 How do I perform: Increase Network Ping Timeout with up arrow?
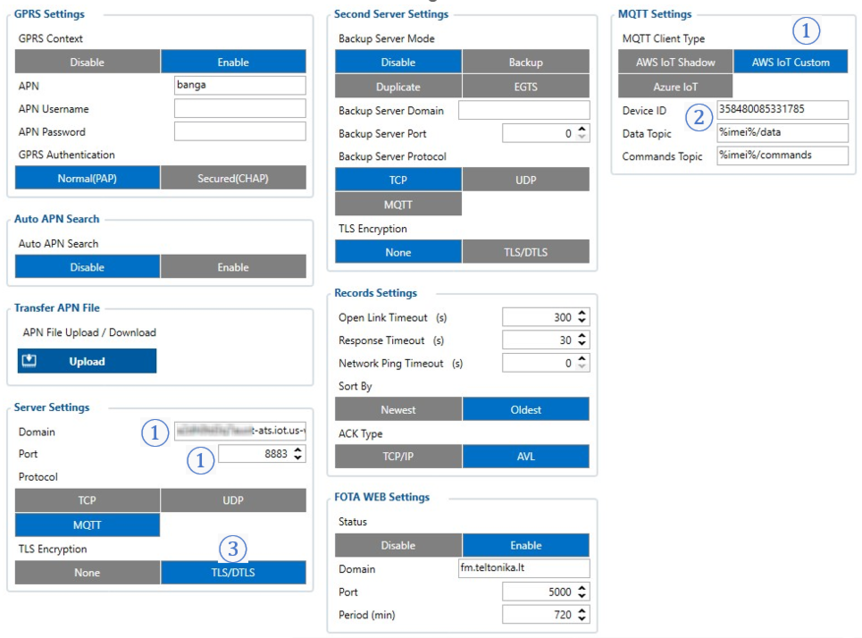click(x=580, y=359)
